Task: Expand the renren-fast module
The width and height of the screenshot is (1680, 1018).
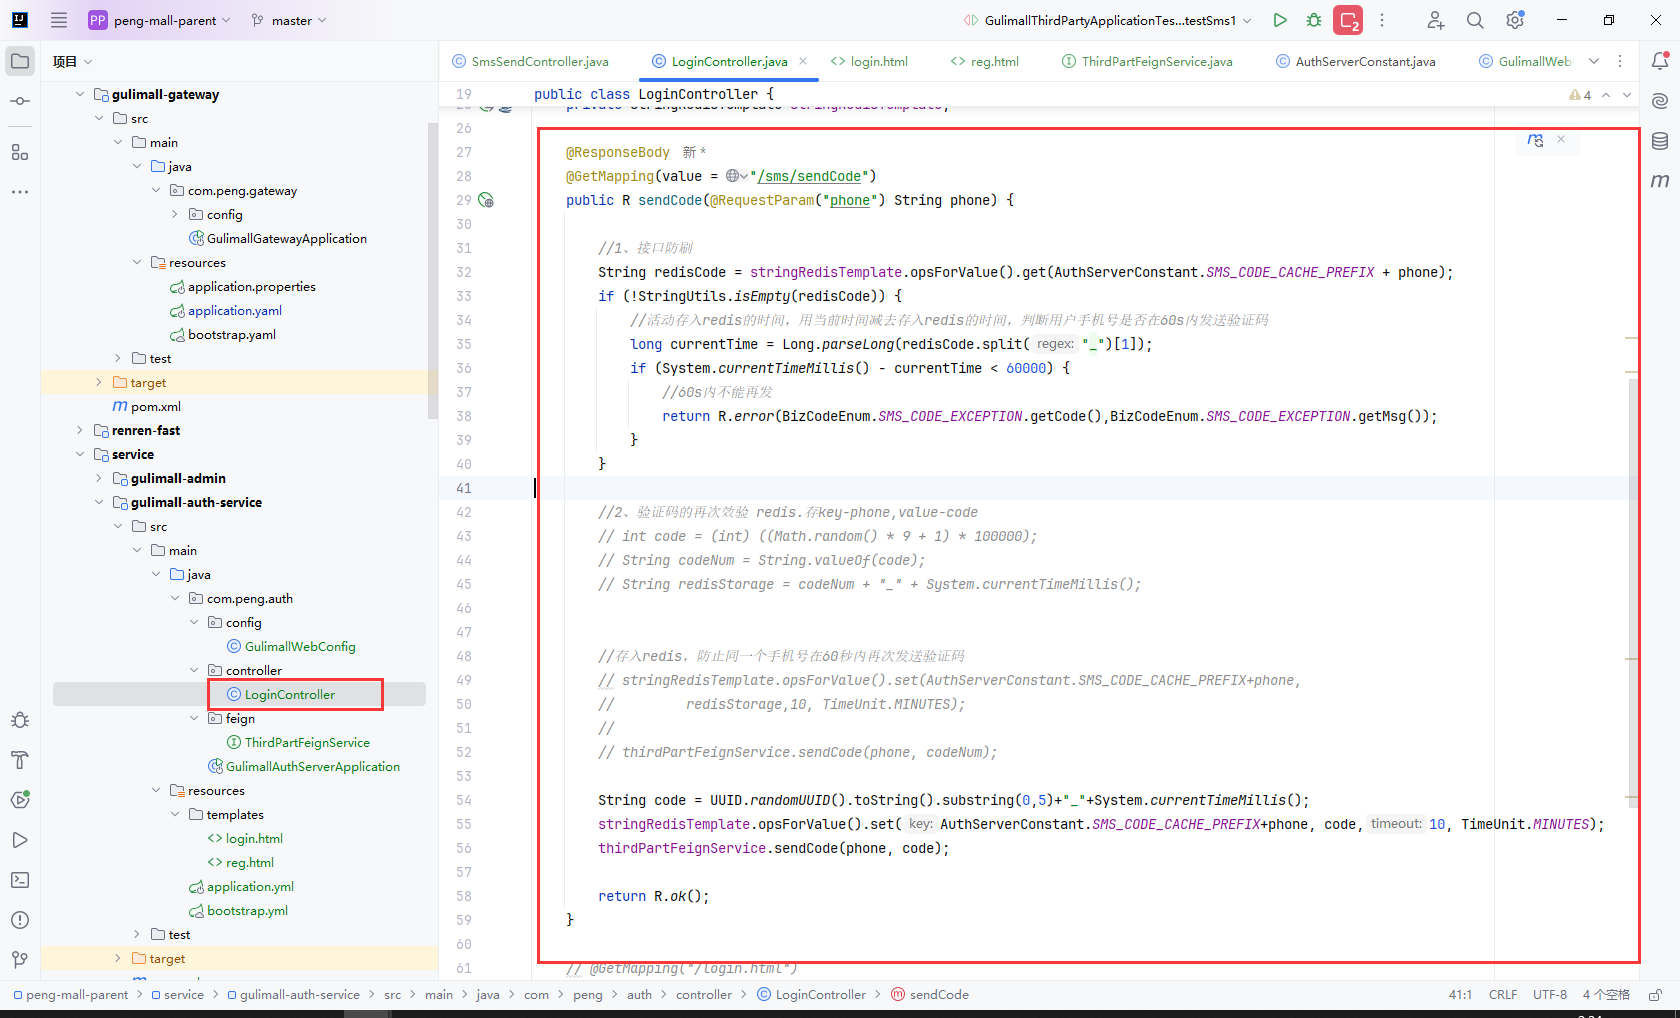Action: tap(80, 430)
